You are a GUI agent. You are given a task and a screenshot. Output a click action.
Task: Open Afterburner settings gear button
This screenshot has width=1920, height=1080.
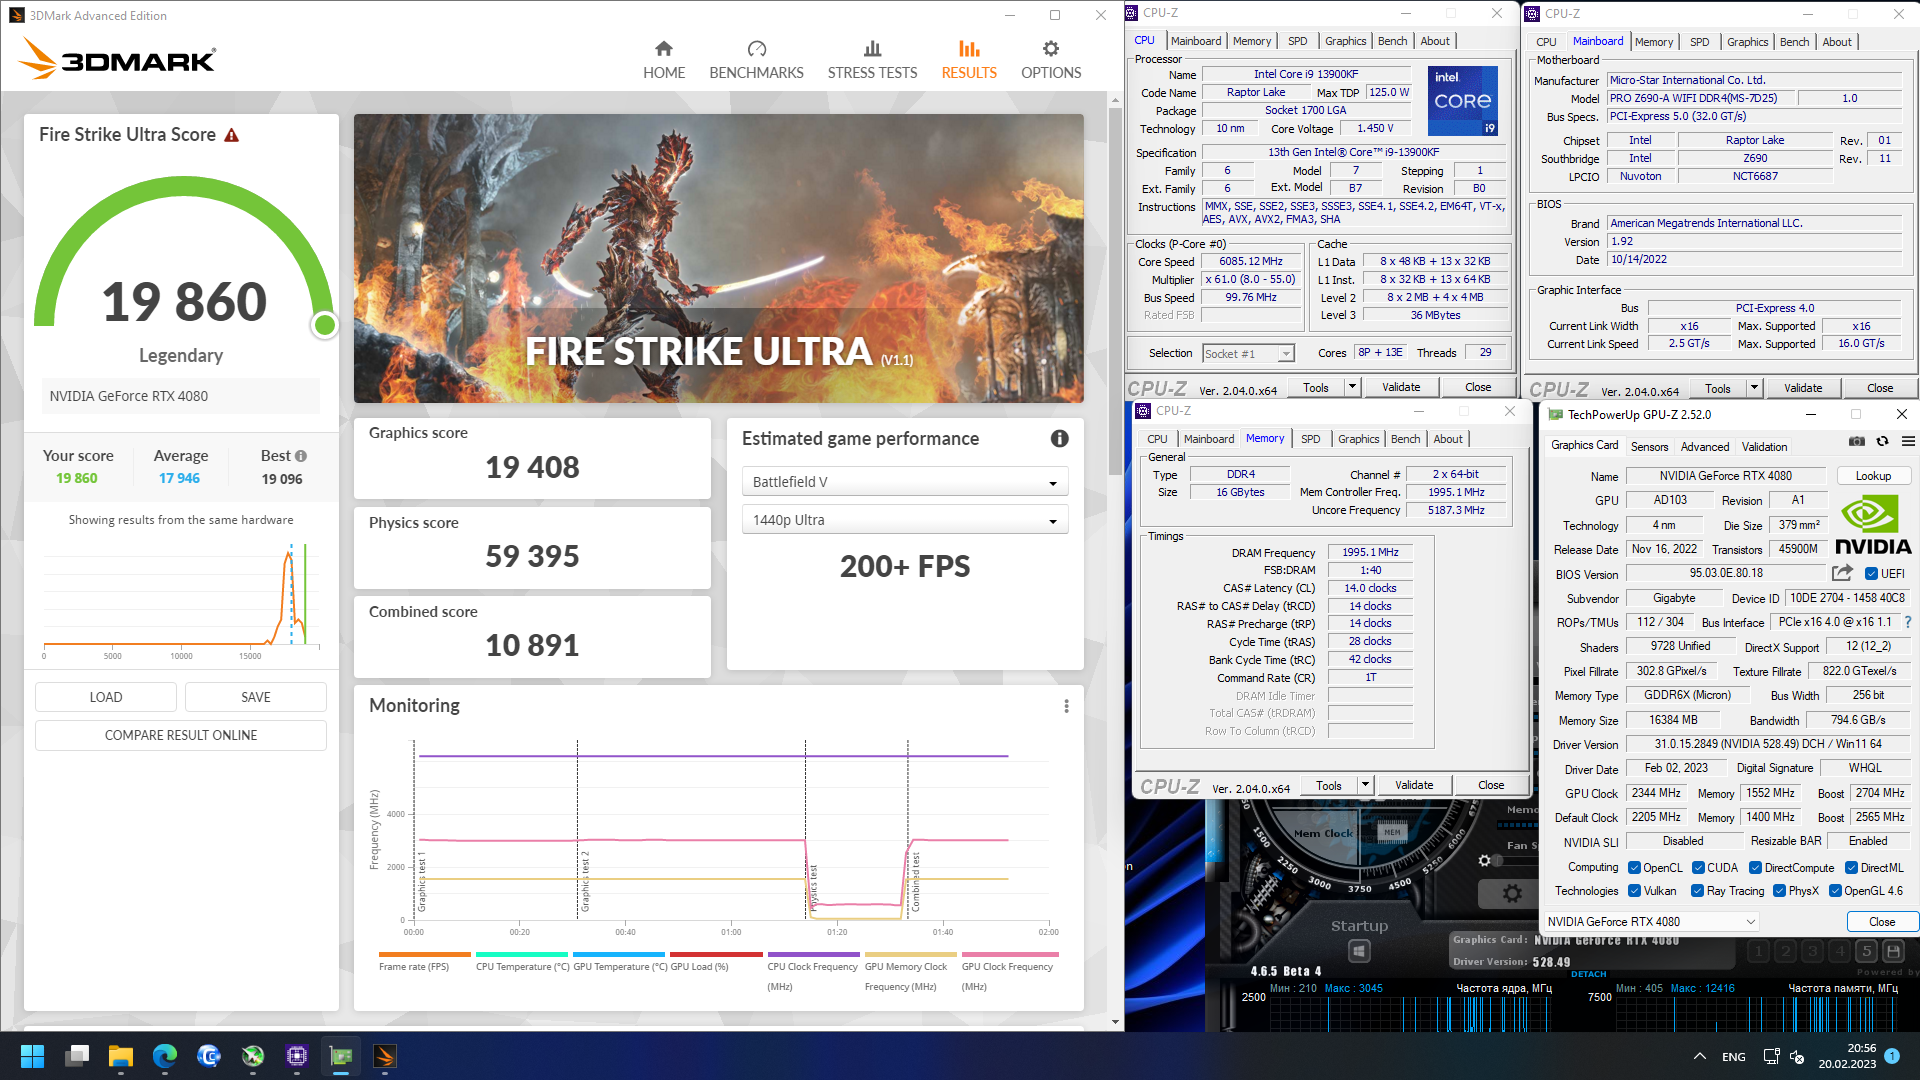[1512, 893]
